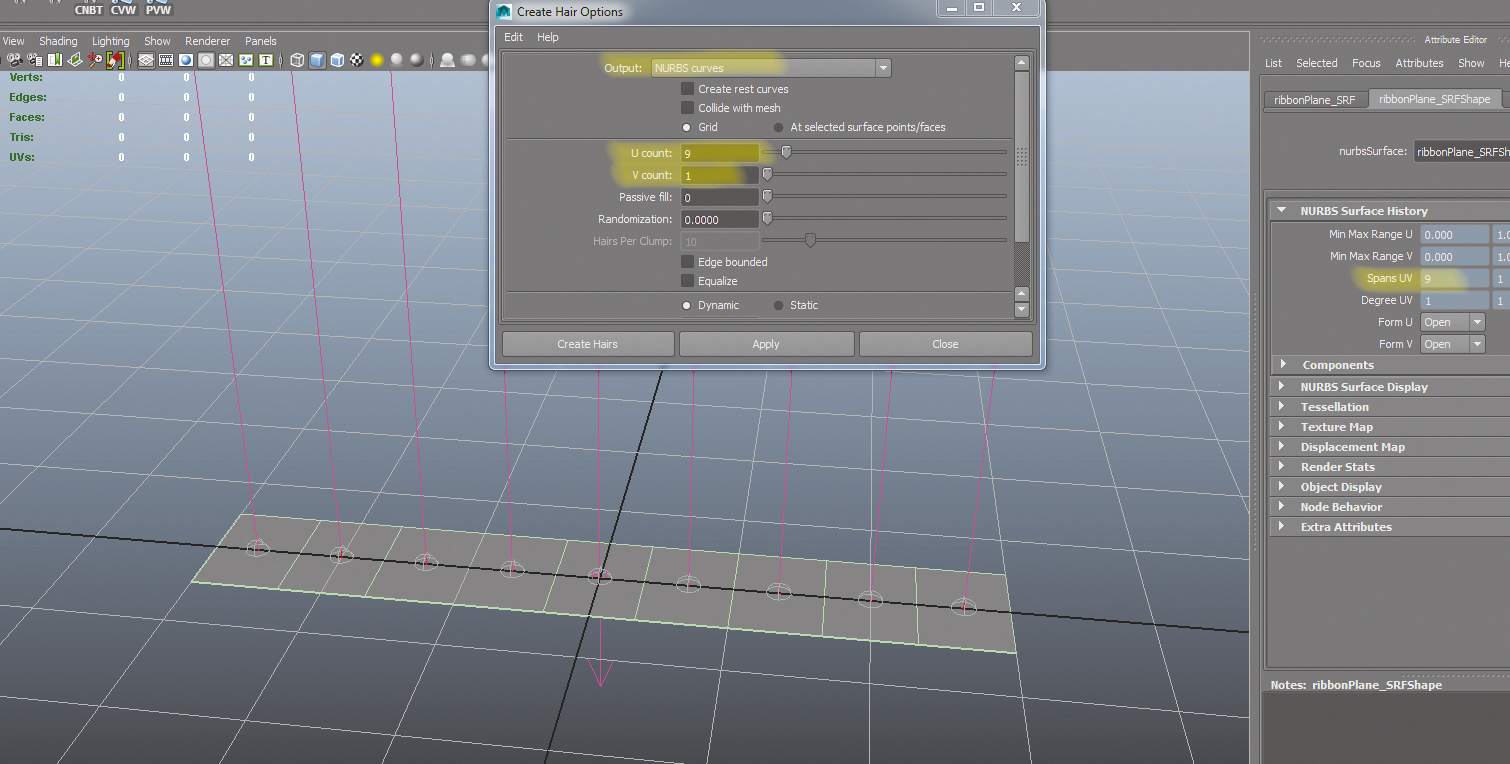Click the PVW shelf icon

click(158, 8)
